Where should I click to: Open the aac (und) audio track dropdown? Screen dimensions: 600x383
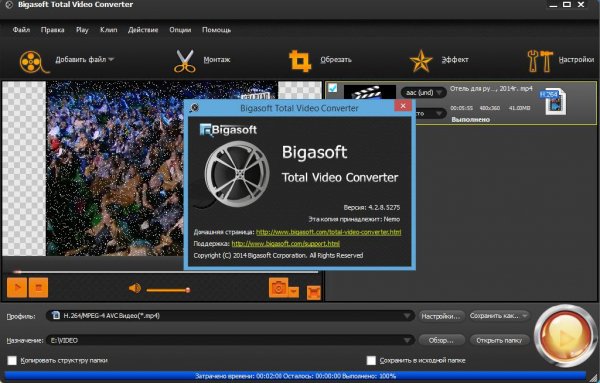coord(424,93)
